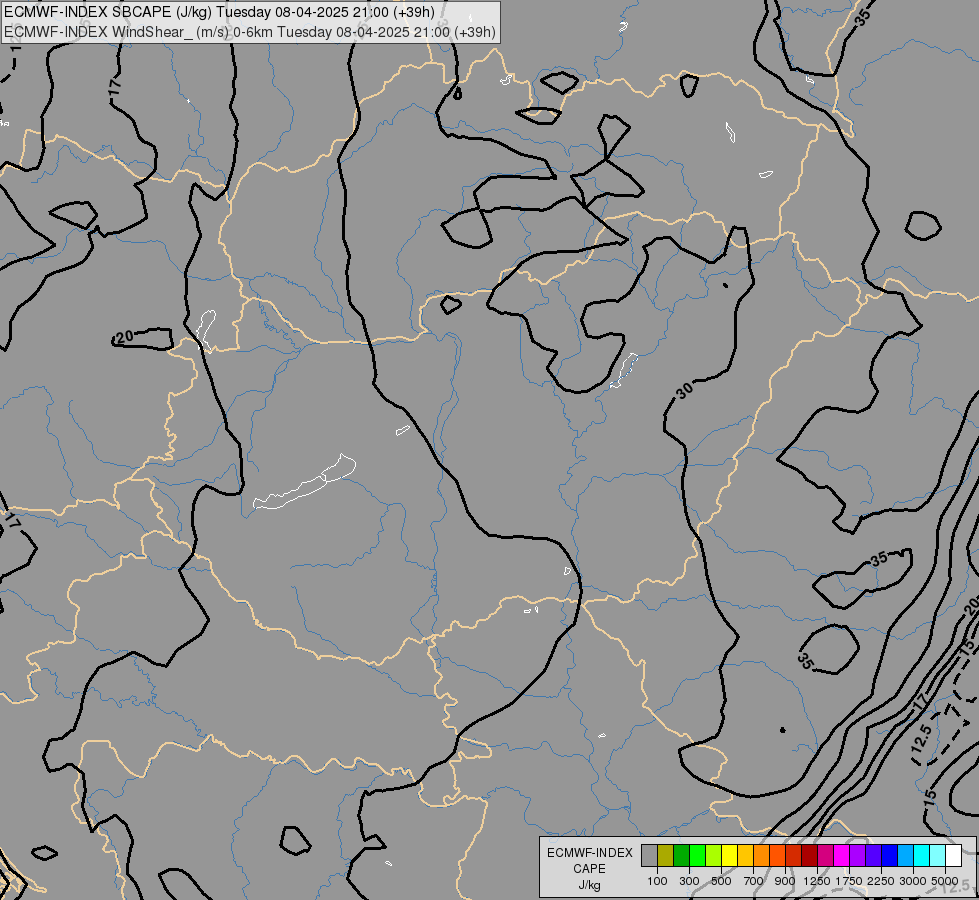The width and height of the screenshot is (979, 900).
Task: Click the crimson pink swatch beside 1250
Action: coord(825,855)
